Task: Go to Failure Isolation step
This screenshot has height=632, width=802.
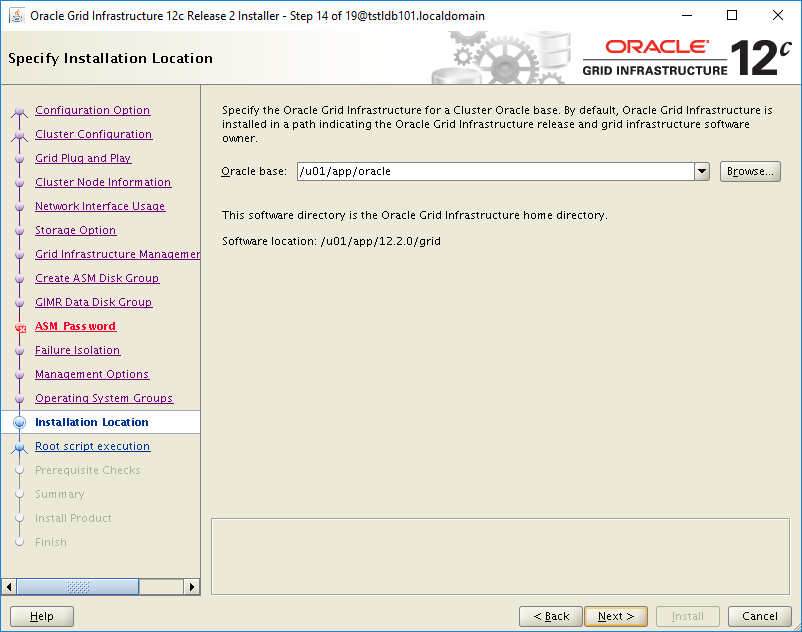Action: [78, 350]
